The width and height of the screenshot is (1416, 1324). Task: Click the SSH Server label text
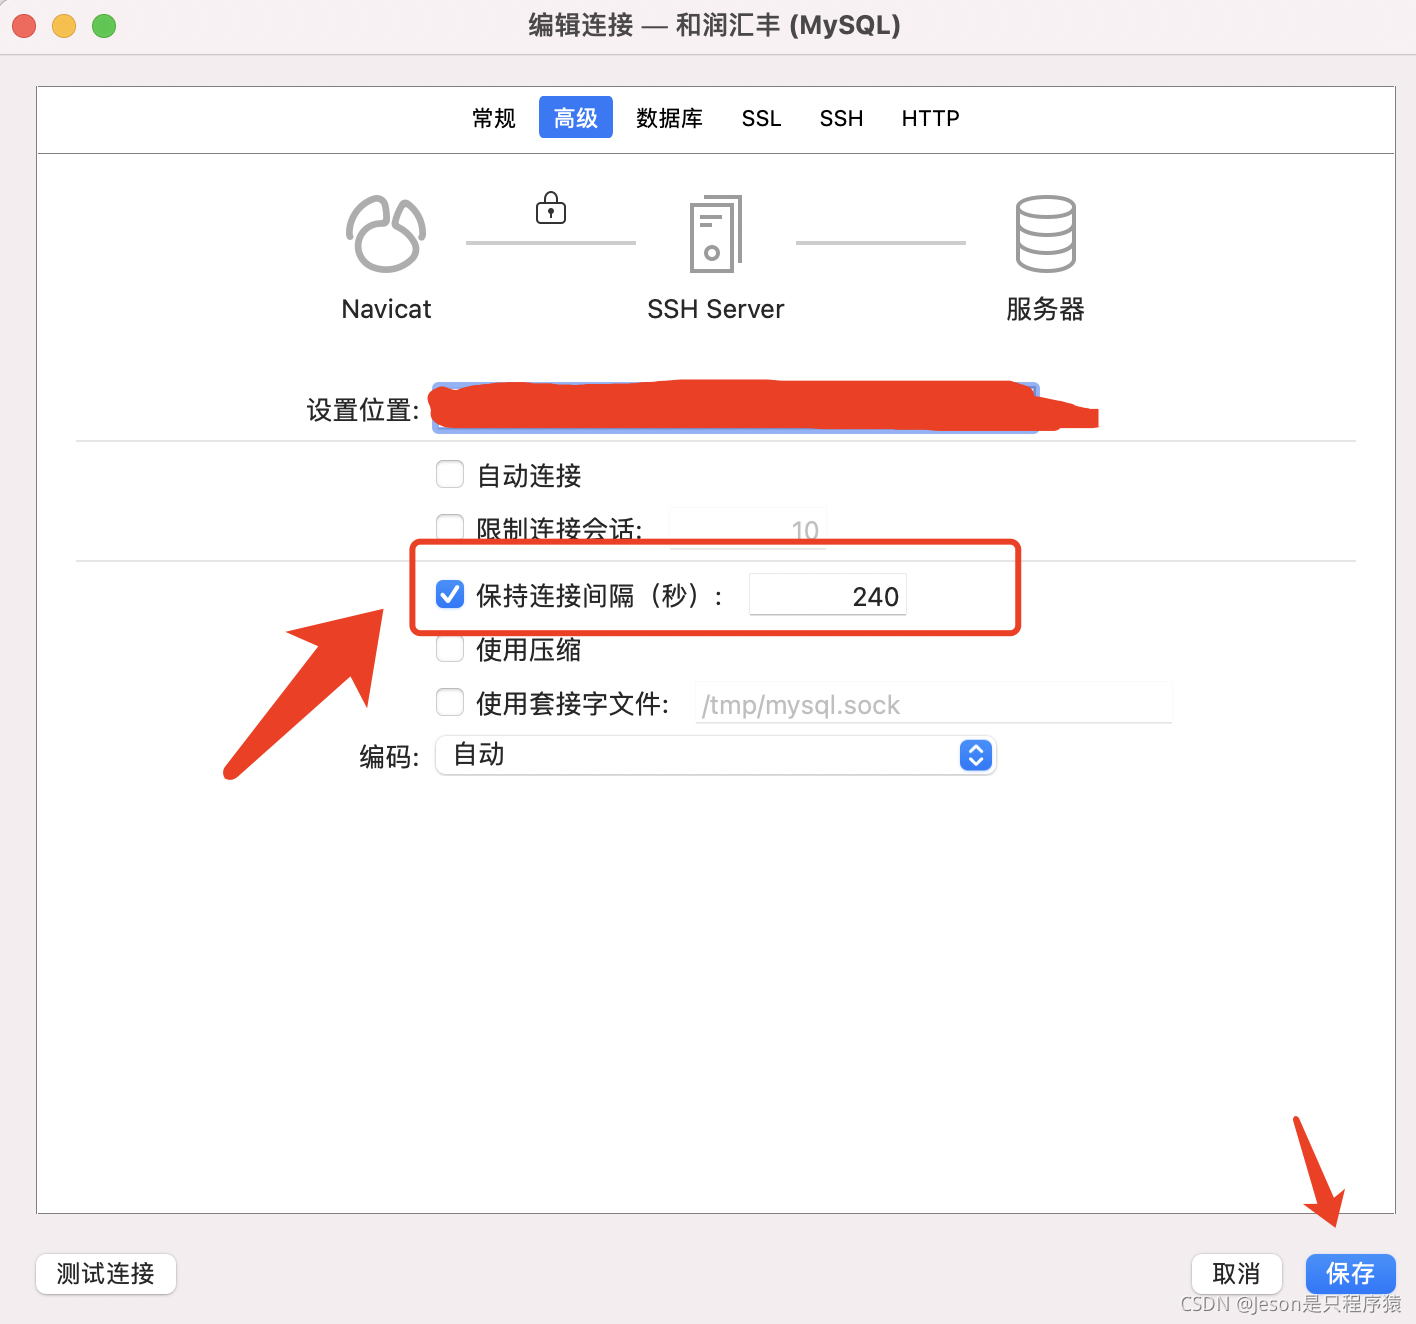coord(716,309)
